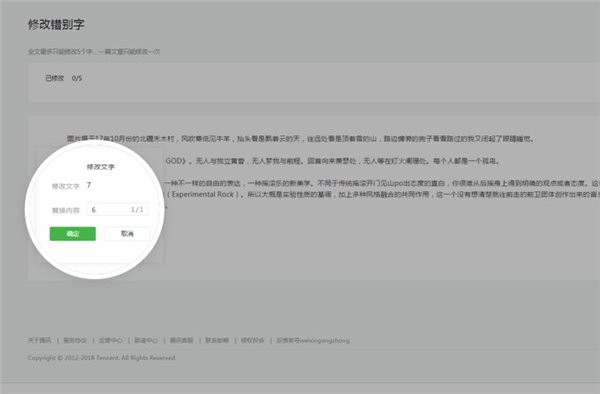Open the 辟谣中心 footer link
Screen dimensions: 600x394
click(x=146, y=340)
